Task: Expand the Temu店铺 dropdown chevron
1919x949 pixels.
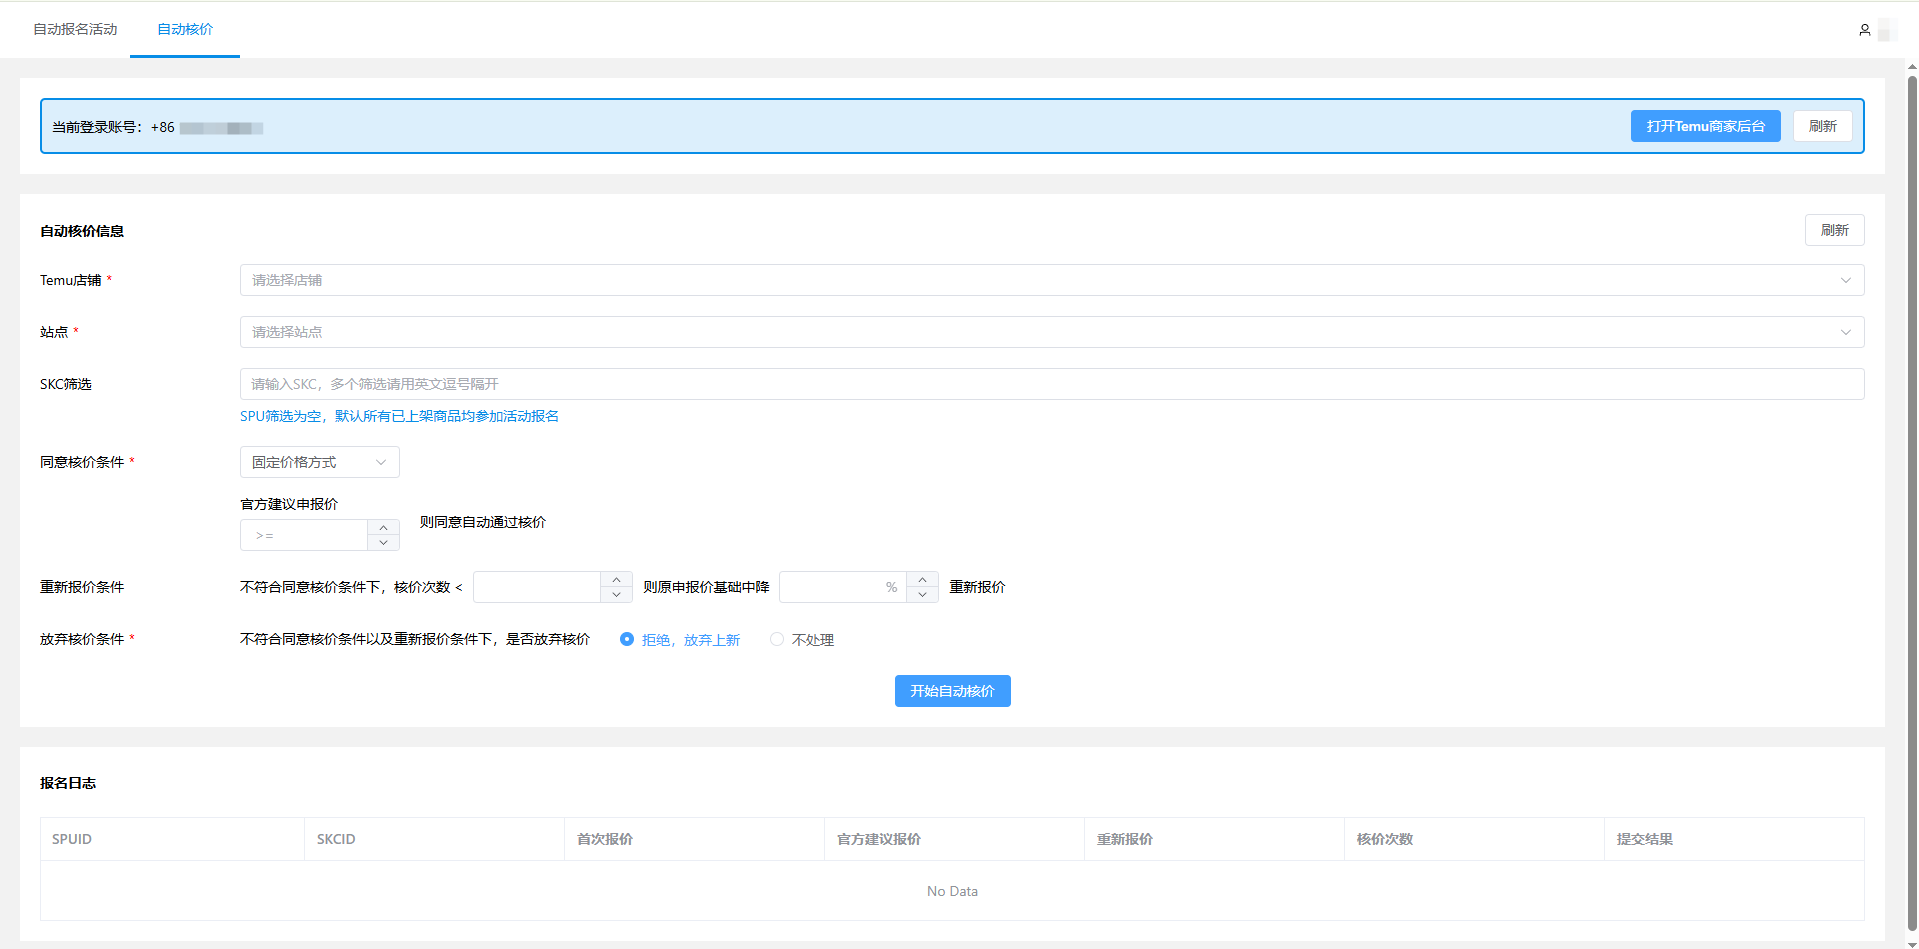Action: [x=1846, y=280]
